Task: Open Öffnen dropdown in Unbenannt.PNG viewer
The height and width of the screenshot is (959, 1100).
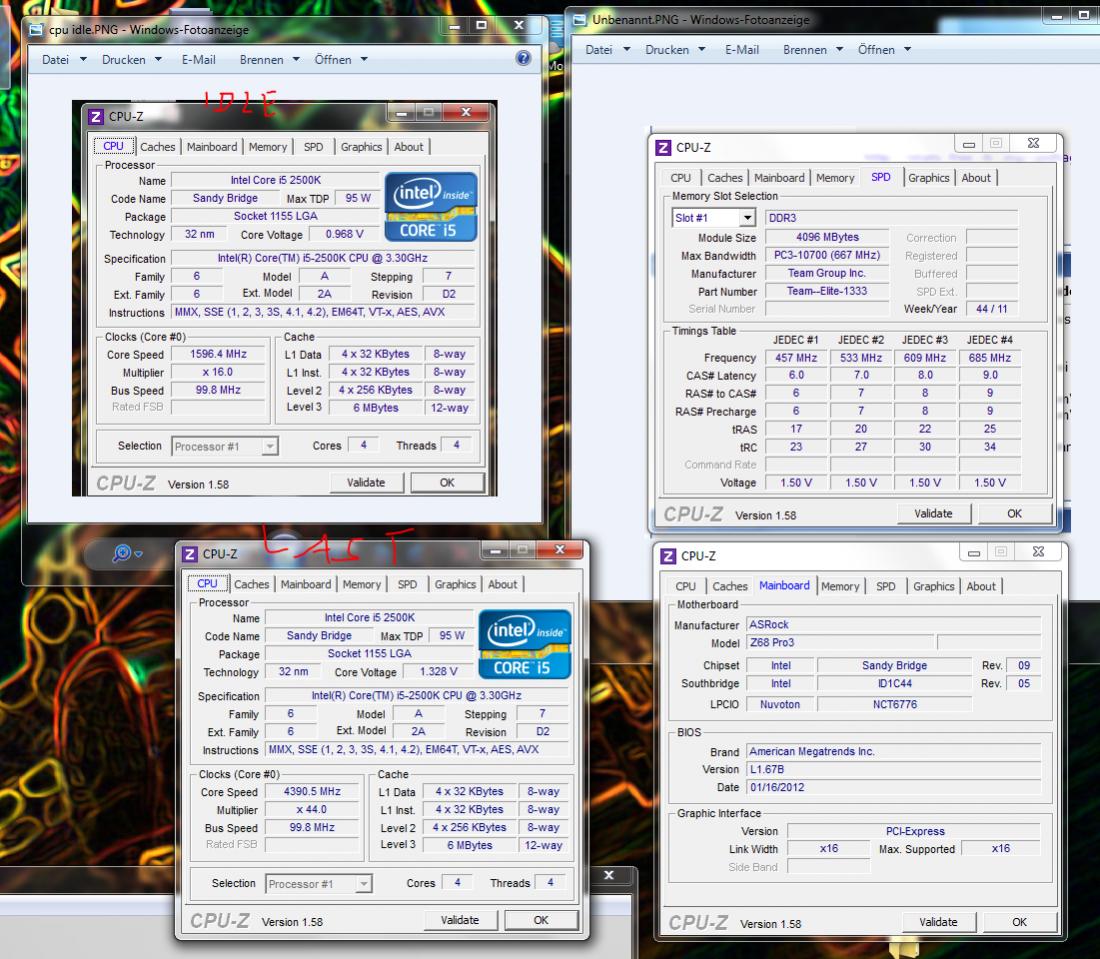Action: point(885,50)
